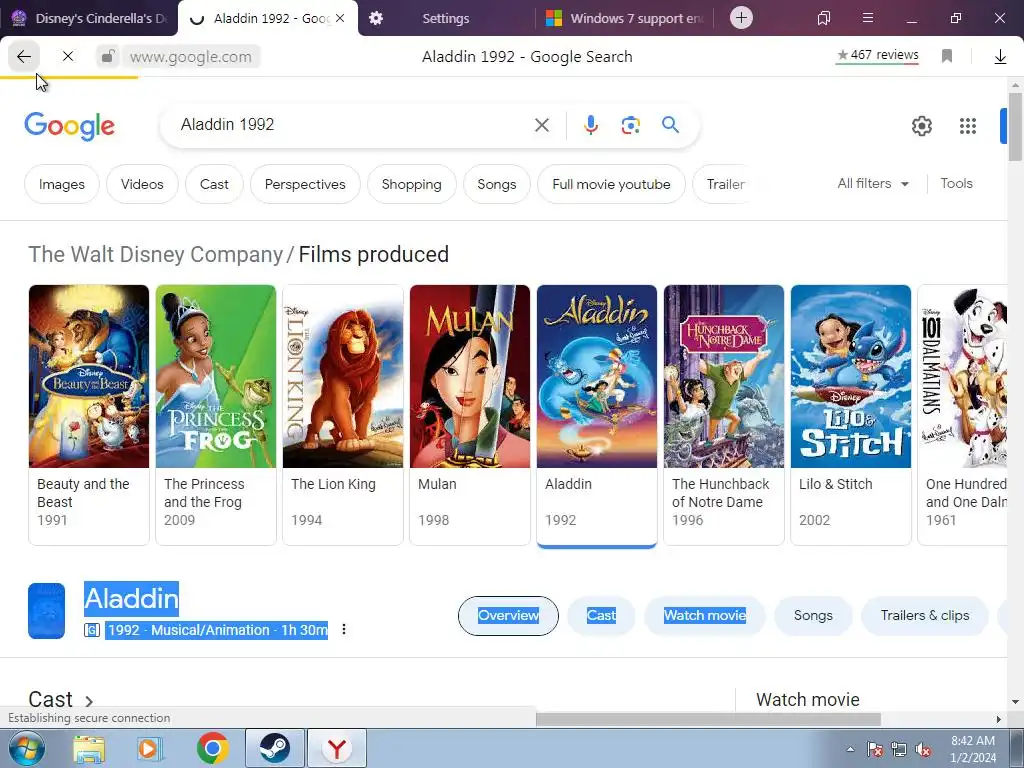1024x768 pixels.
Task: Filter results by Images
Action: point(62,184)
